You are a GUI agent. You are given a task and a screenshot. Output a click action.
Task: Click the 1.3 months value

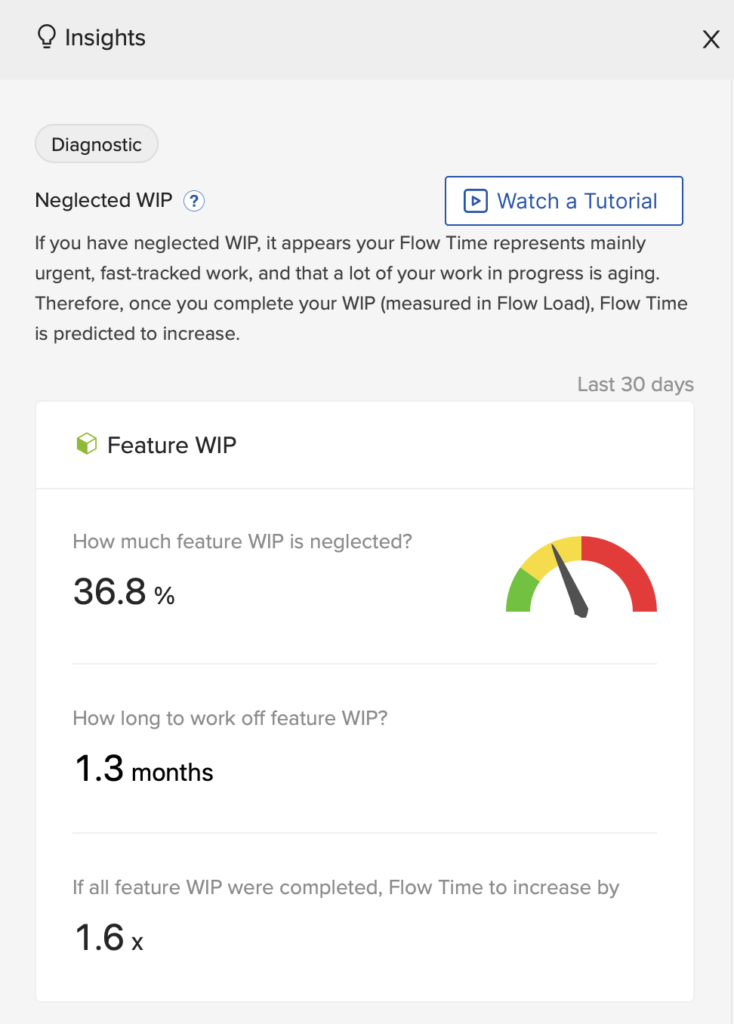(x=144, y=769)
